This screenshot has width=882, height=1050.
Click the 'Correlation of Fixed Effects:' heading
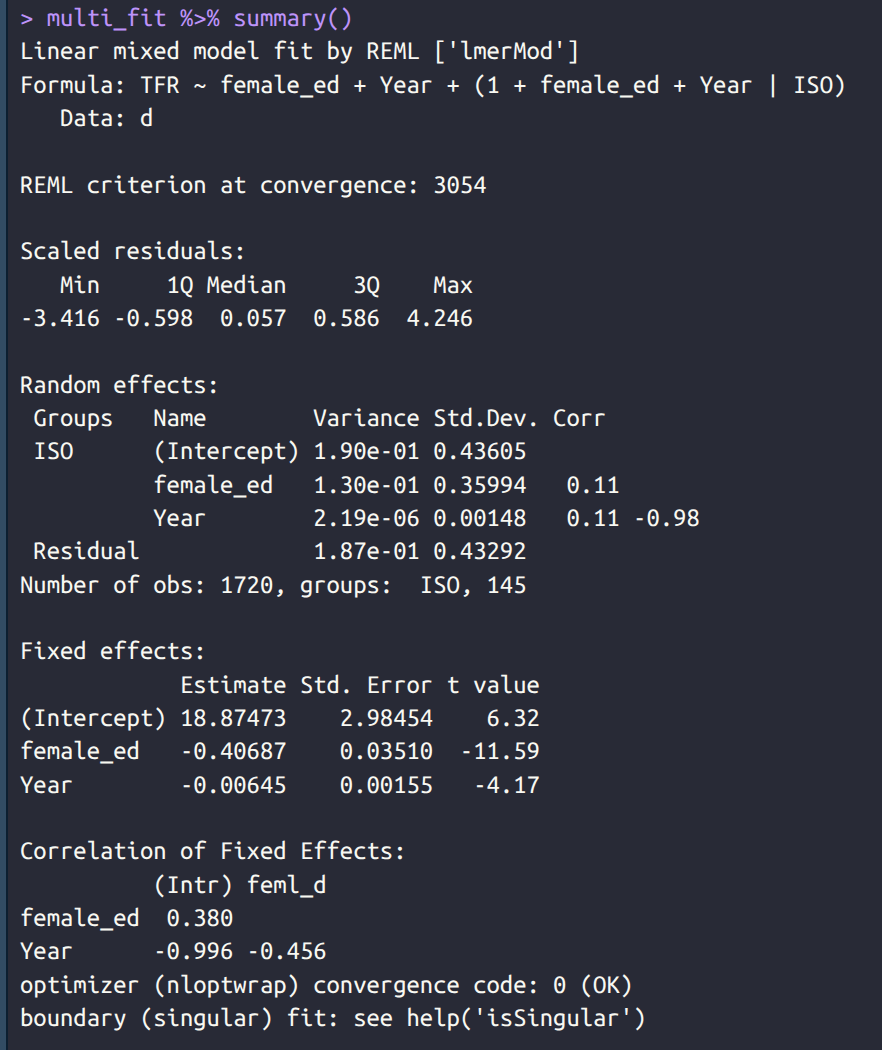213,851
